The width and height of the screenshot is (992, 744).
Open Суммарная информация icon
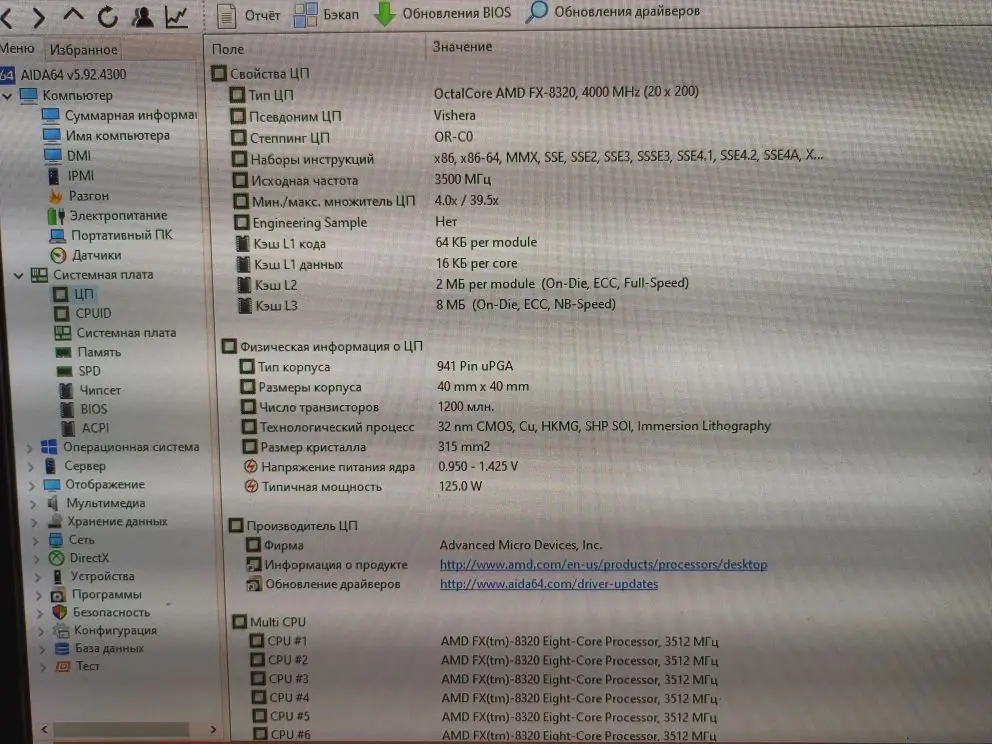point(51,115)
